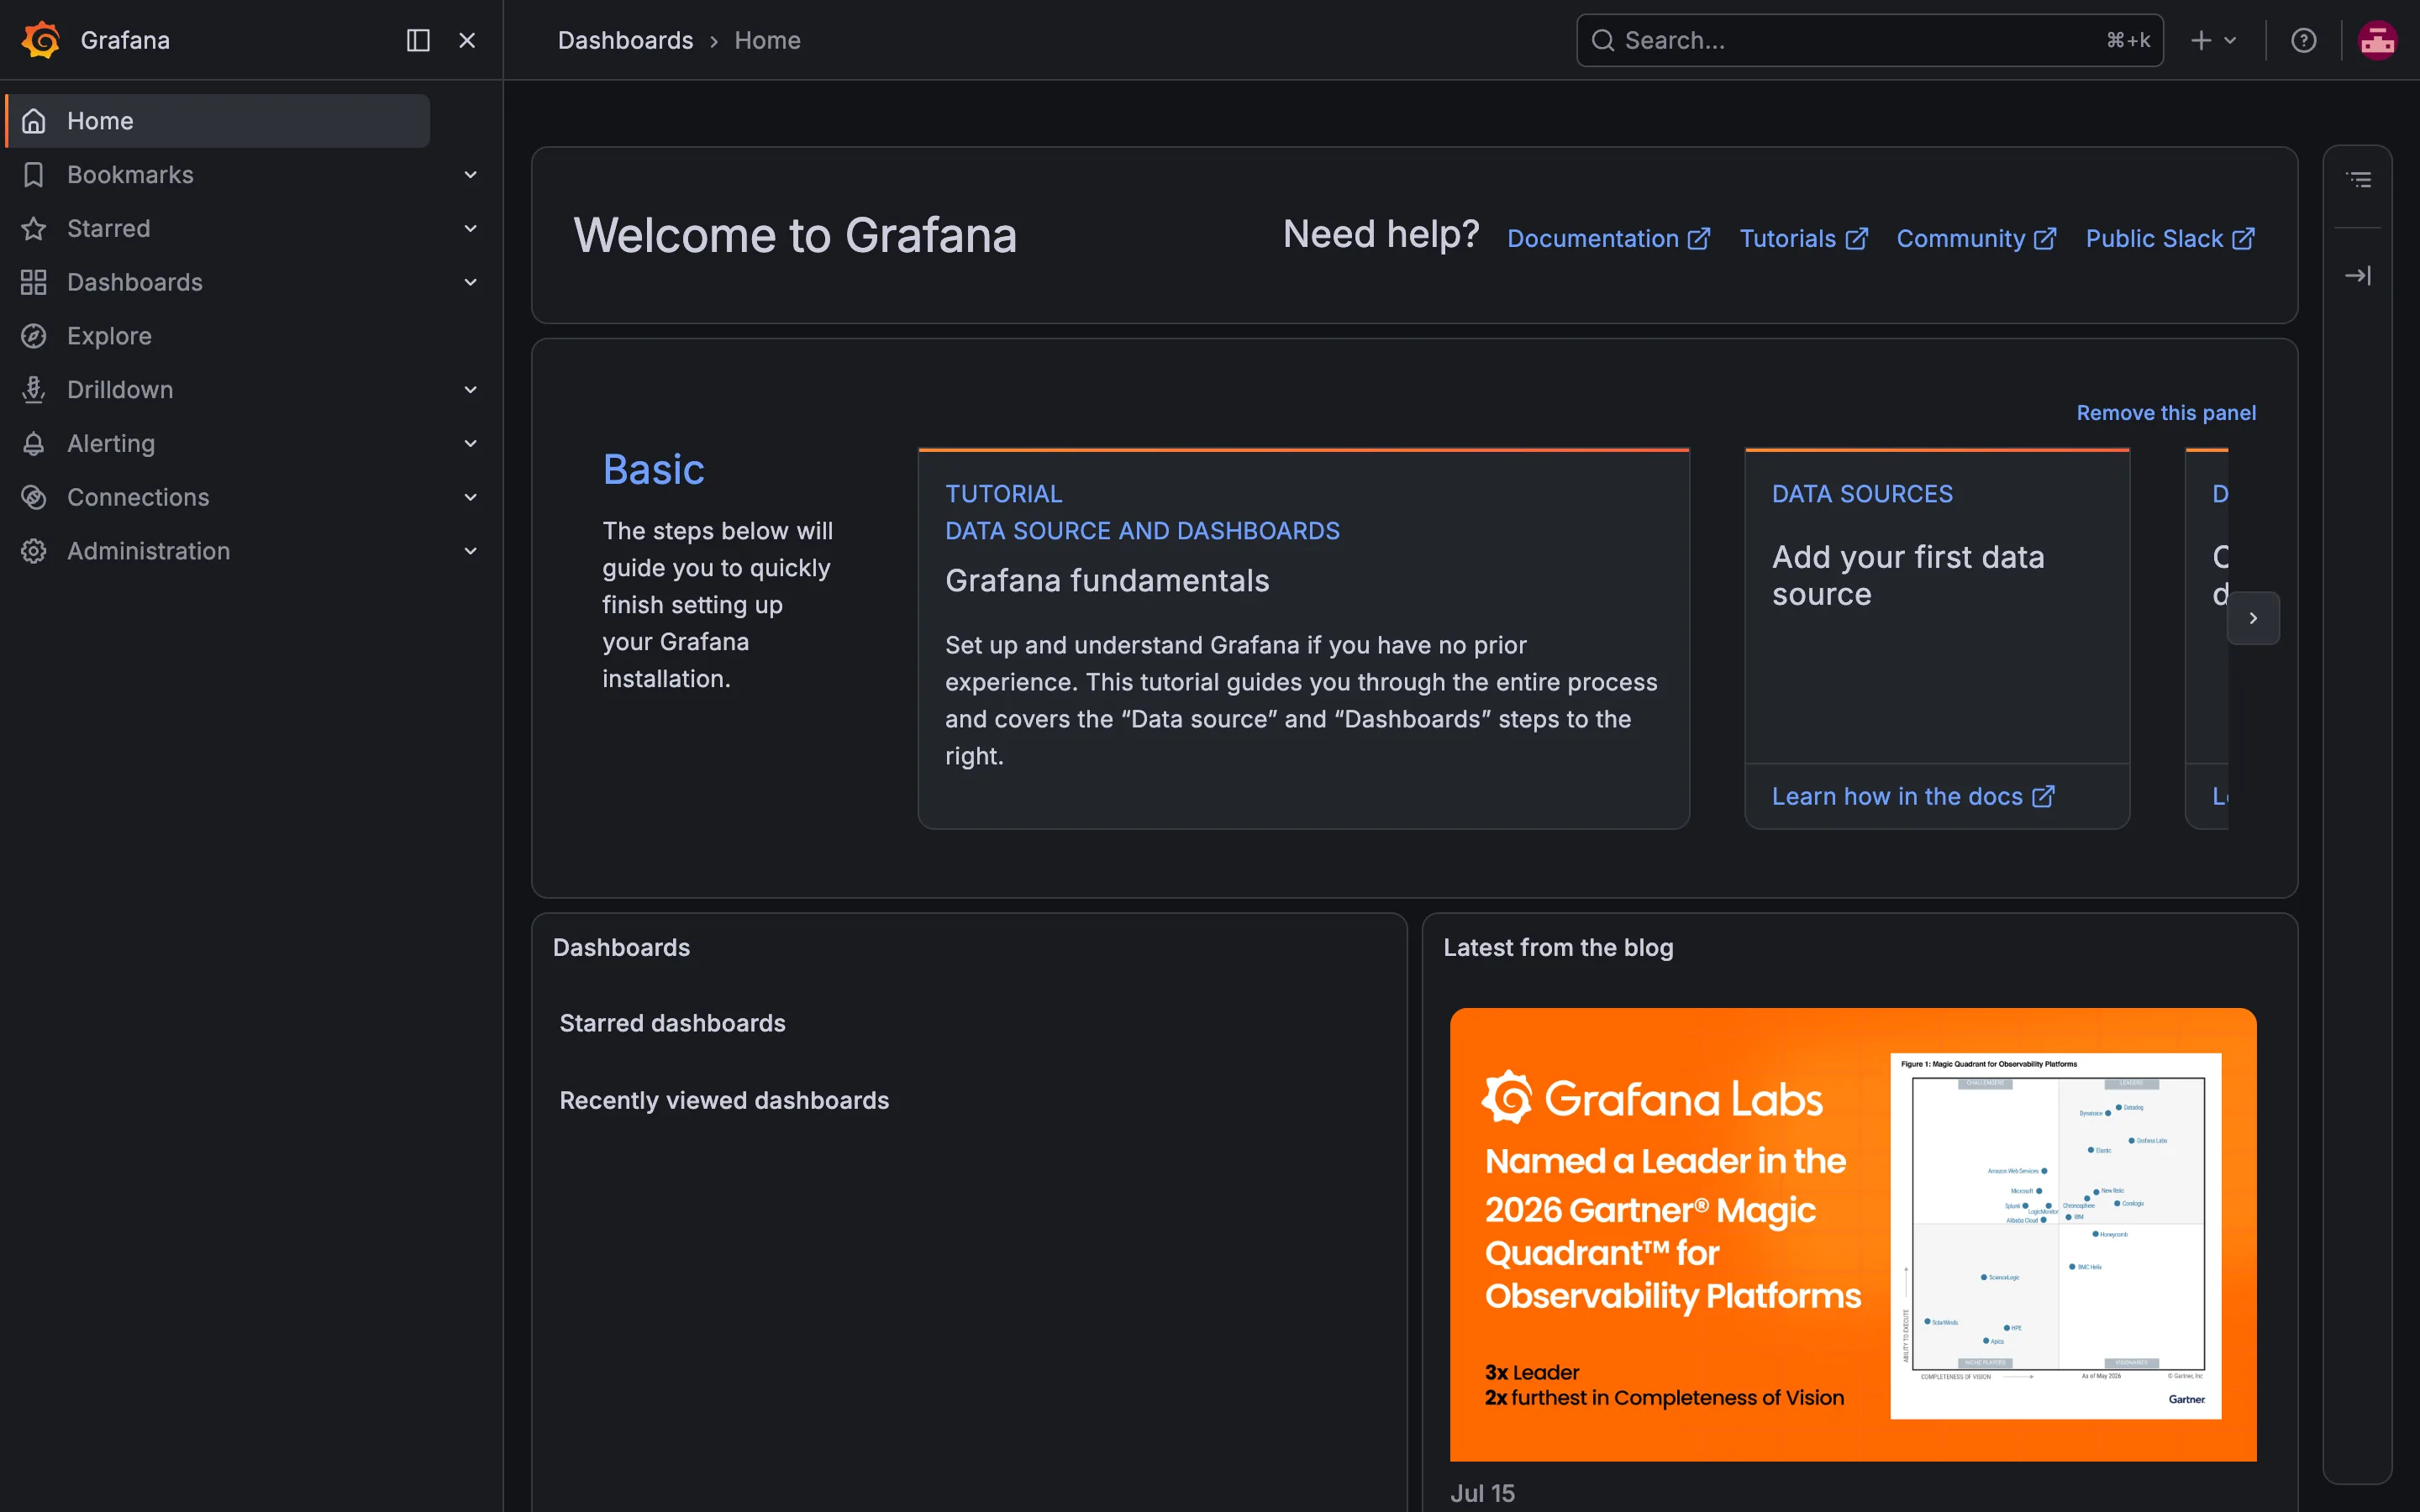Viewport: 2420px width, 1512px height.
Task: Click the Bookmarks ribbon icon
Action: [x=34, y=175]
